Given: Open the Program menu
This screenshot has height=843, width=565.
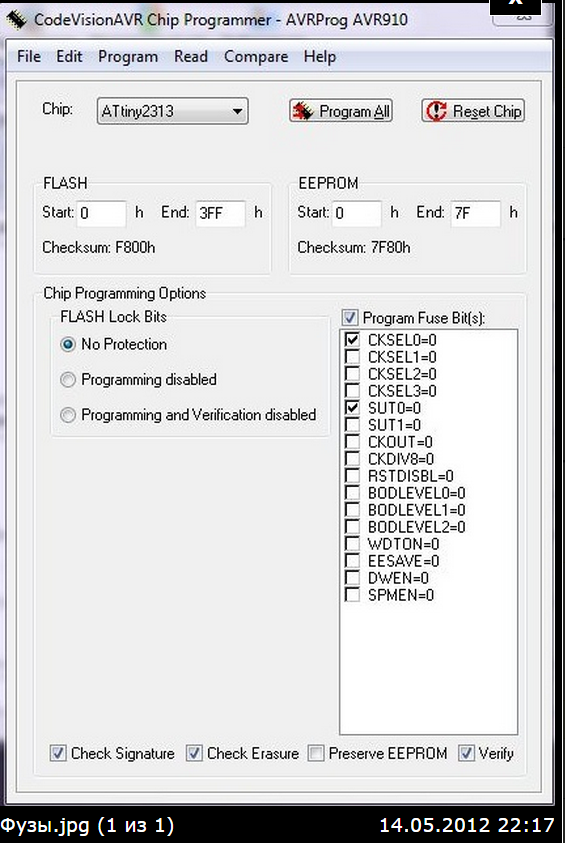Looking at the screenshot, I should point(128,56).
